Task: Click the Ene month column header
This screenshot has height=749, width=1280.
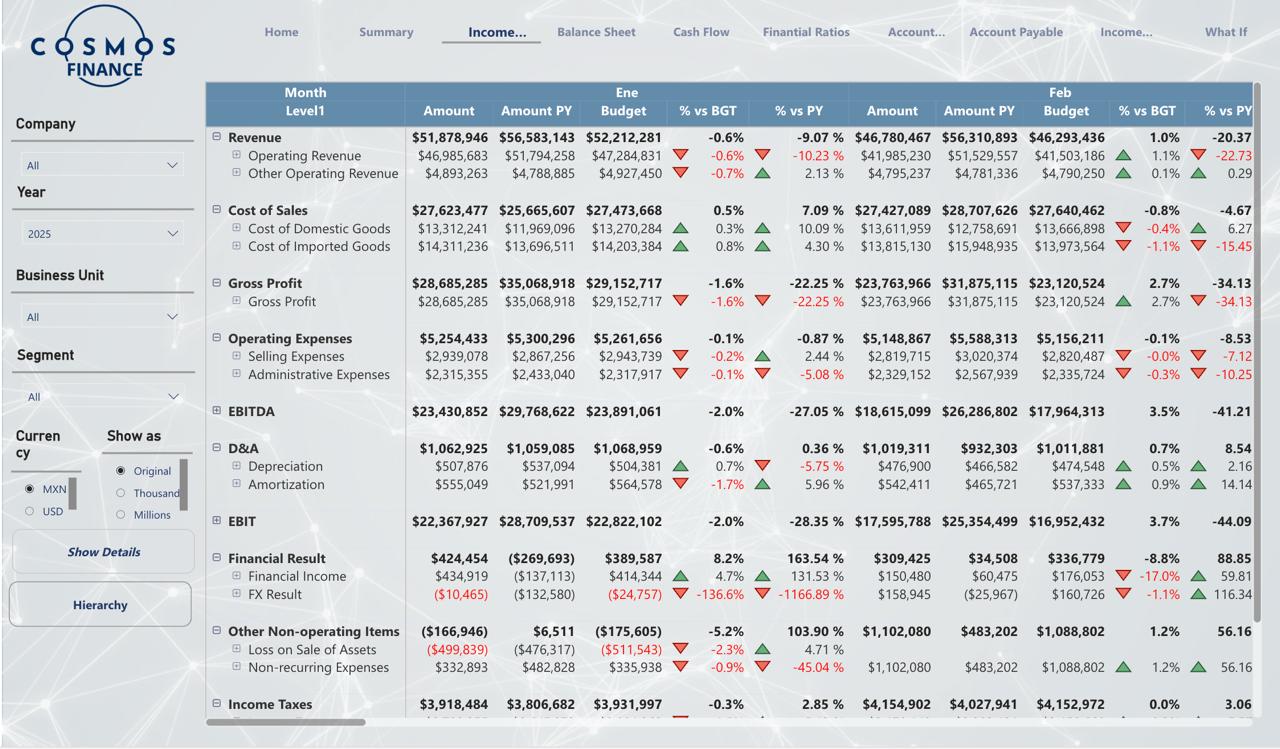Action: click(x=626, y=92)
